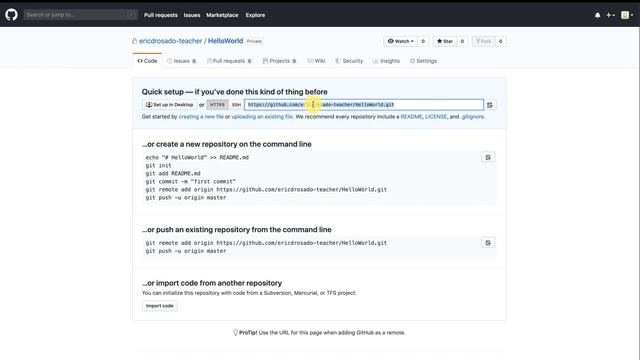Screen dimensions: 640x360
Task: Click the repository clone URL field
Action: 364,105
